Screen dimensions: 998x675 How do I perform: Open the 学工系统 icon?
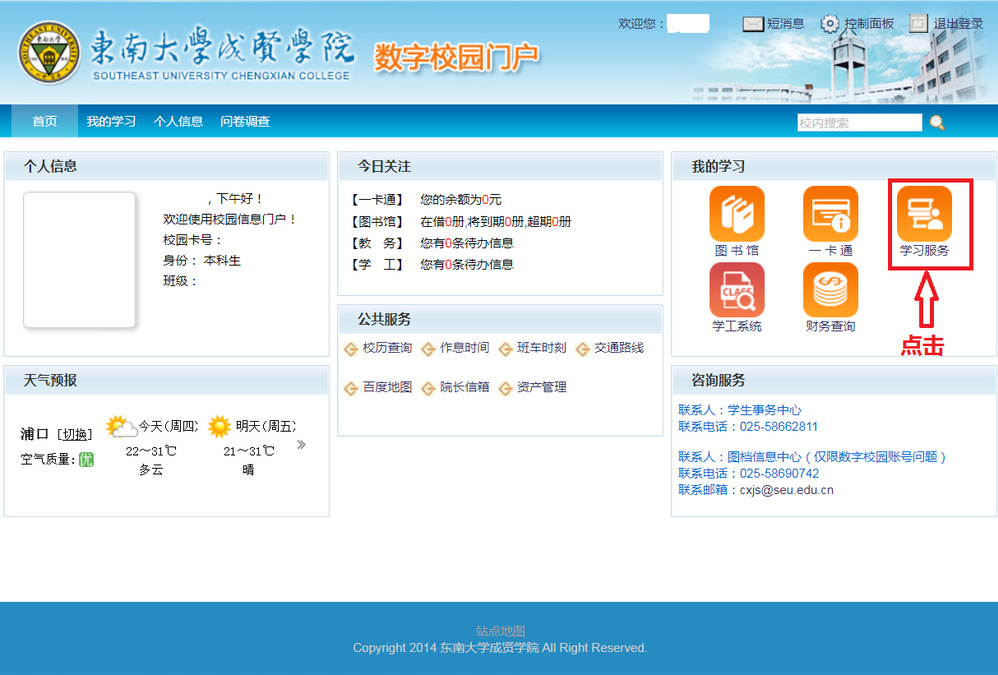click(x=736, y=290)
